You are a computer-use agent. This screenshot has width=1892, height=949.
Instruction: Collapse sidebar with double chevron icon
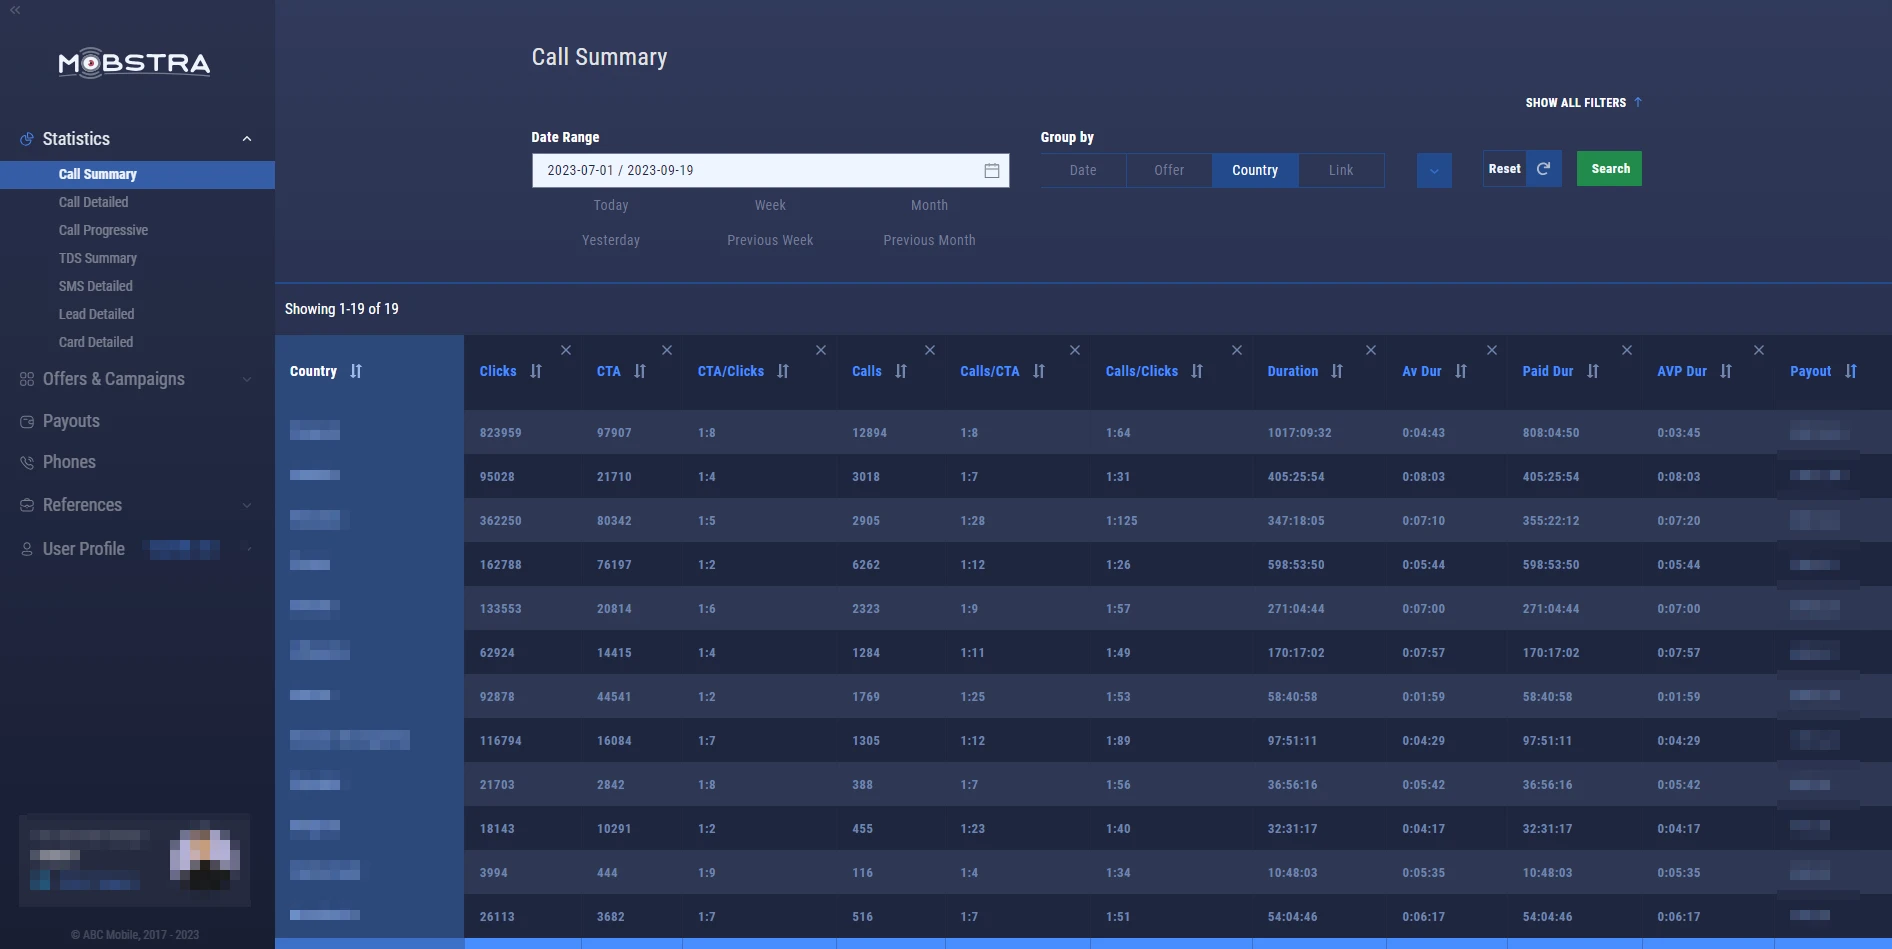click(x=15, y=10)
